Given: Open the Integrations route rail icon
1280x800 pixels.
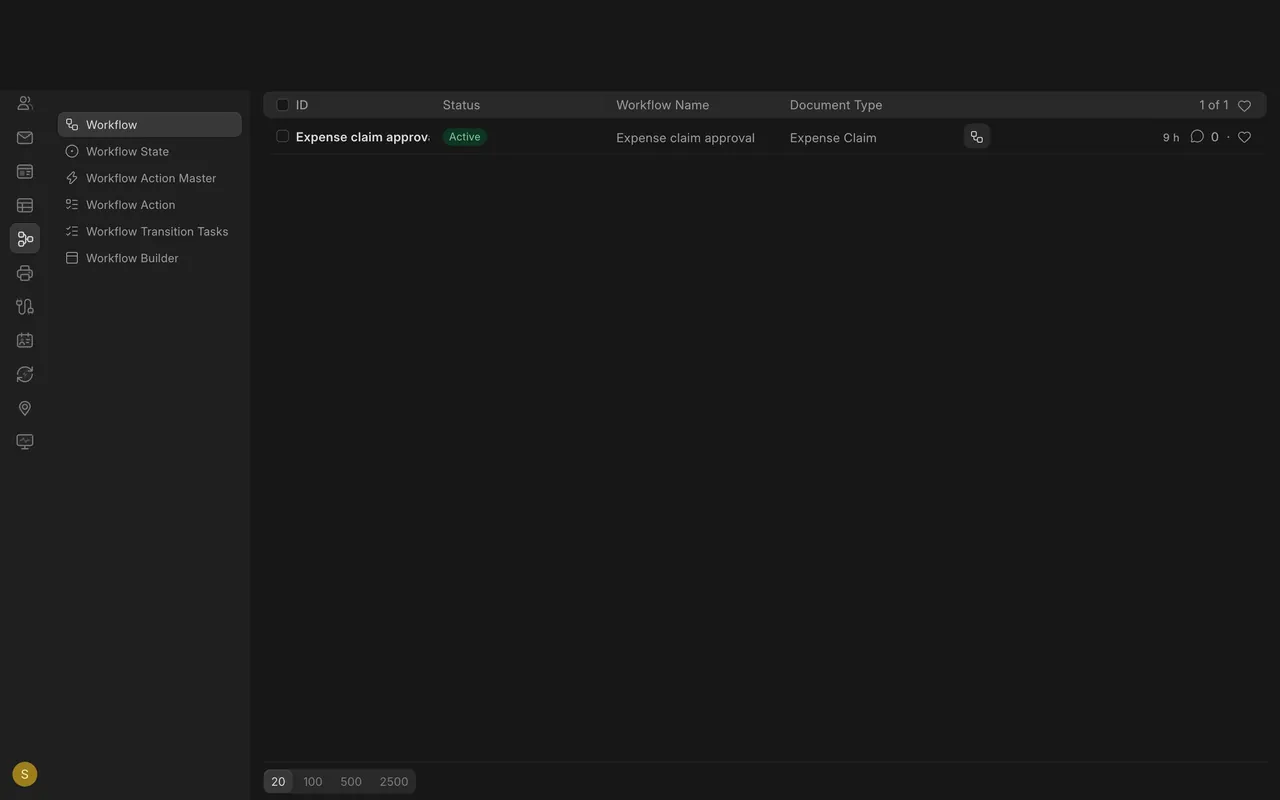Looking at the screenshot, I should (x=25, y=307).
